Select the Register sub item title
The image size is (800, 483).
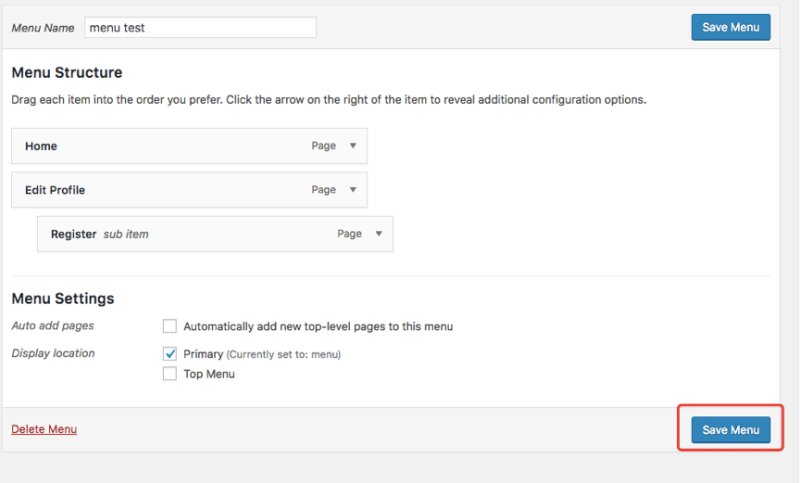coord(73,234)
